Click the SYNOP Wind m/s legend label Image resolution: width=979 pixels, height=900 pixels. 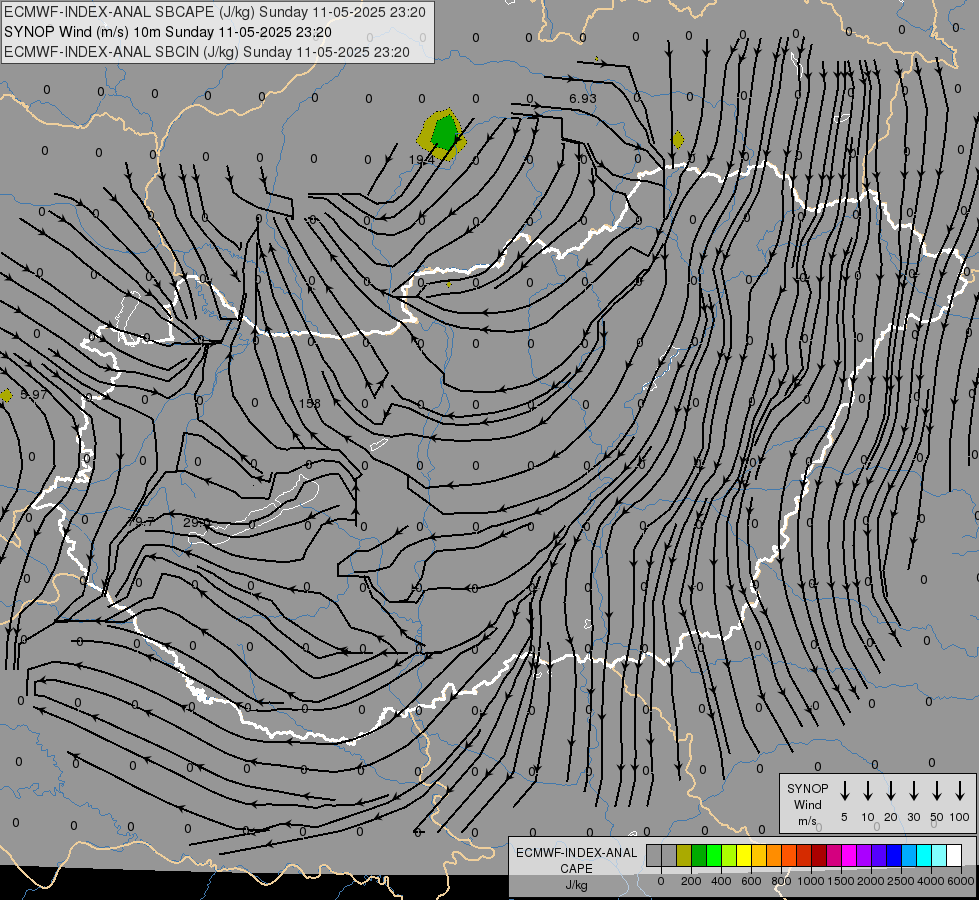tap(807, 804)
